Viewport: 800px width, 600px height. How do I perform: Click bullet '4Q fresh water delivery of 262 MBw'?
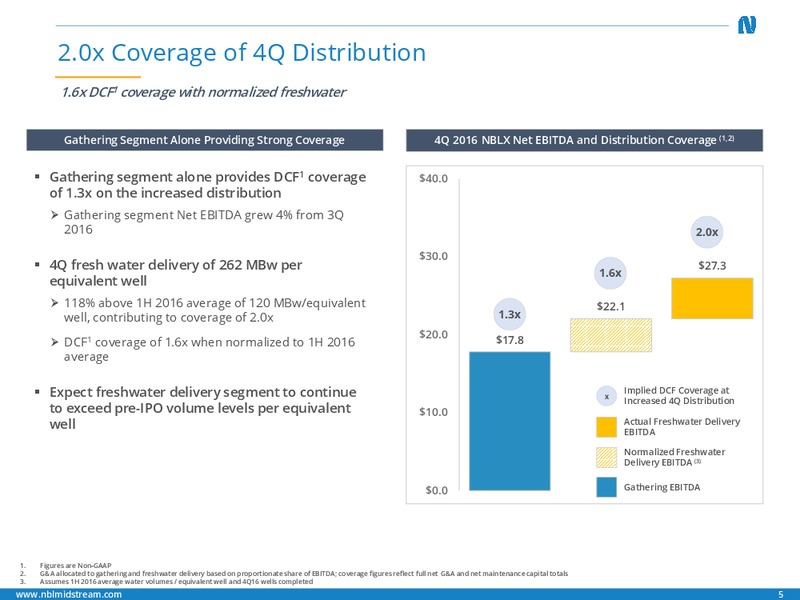[176, 273]
